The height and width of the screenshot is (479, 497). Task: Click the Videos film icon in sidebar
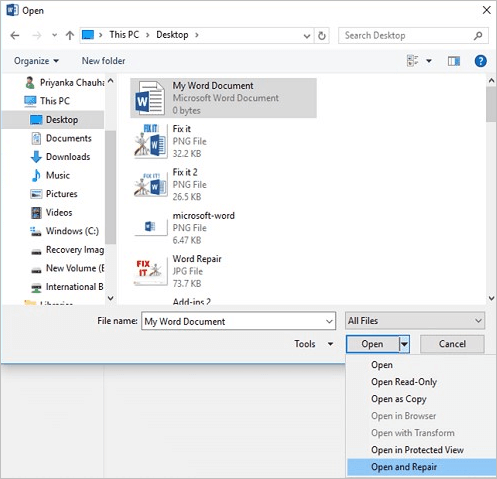(36, 212)
